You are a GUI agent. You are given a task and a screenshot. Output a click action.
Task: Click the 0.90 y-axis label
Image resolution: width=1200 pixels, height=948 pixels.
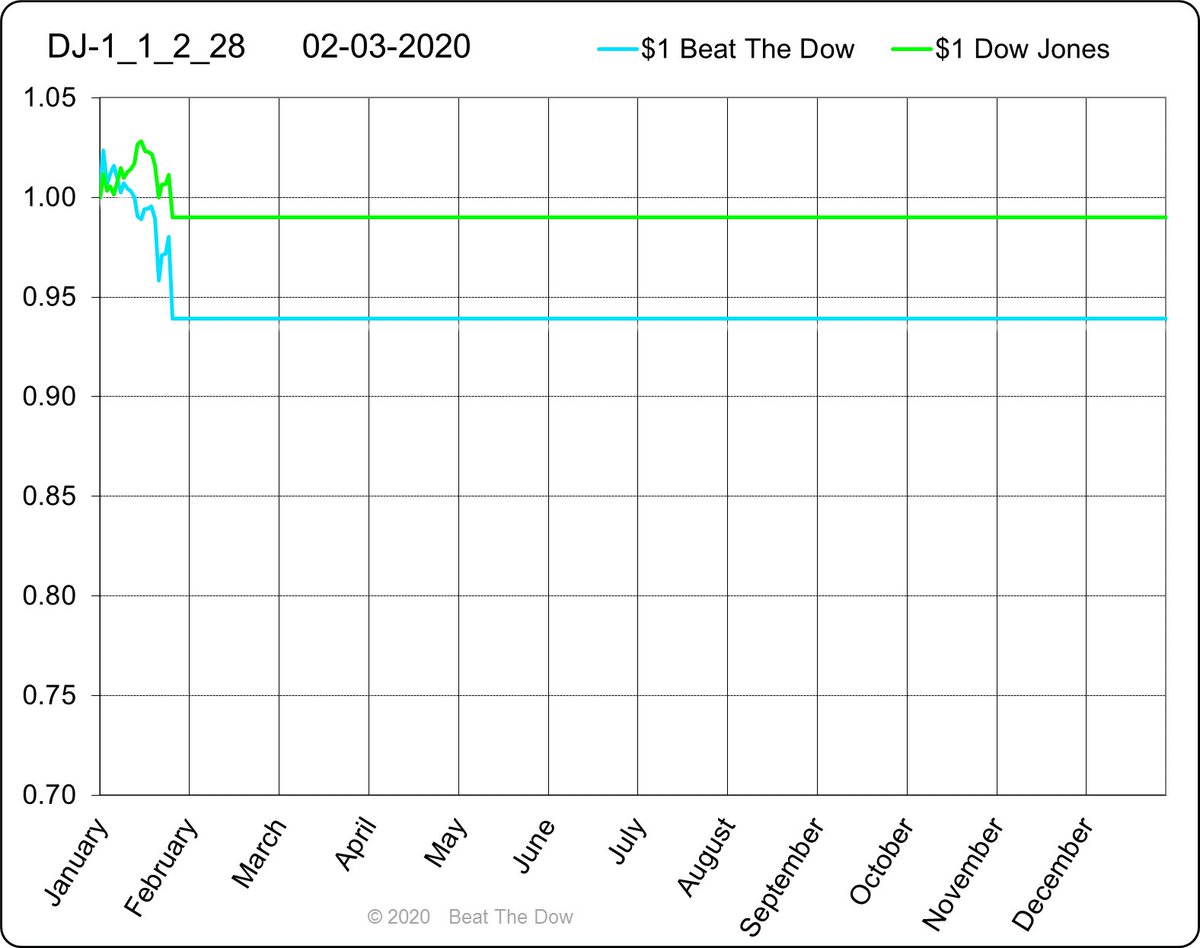click(48, 397)
